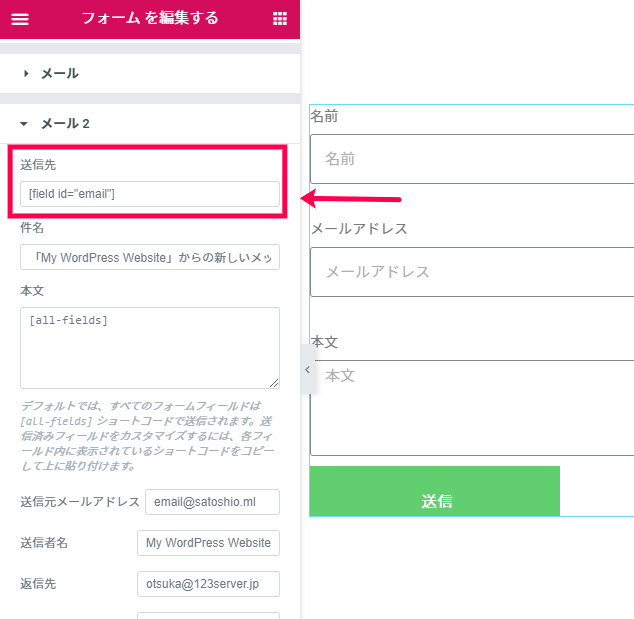
Task: Click the 送信者名 label
Action: click(44, 543)
